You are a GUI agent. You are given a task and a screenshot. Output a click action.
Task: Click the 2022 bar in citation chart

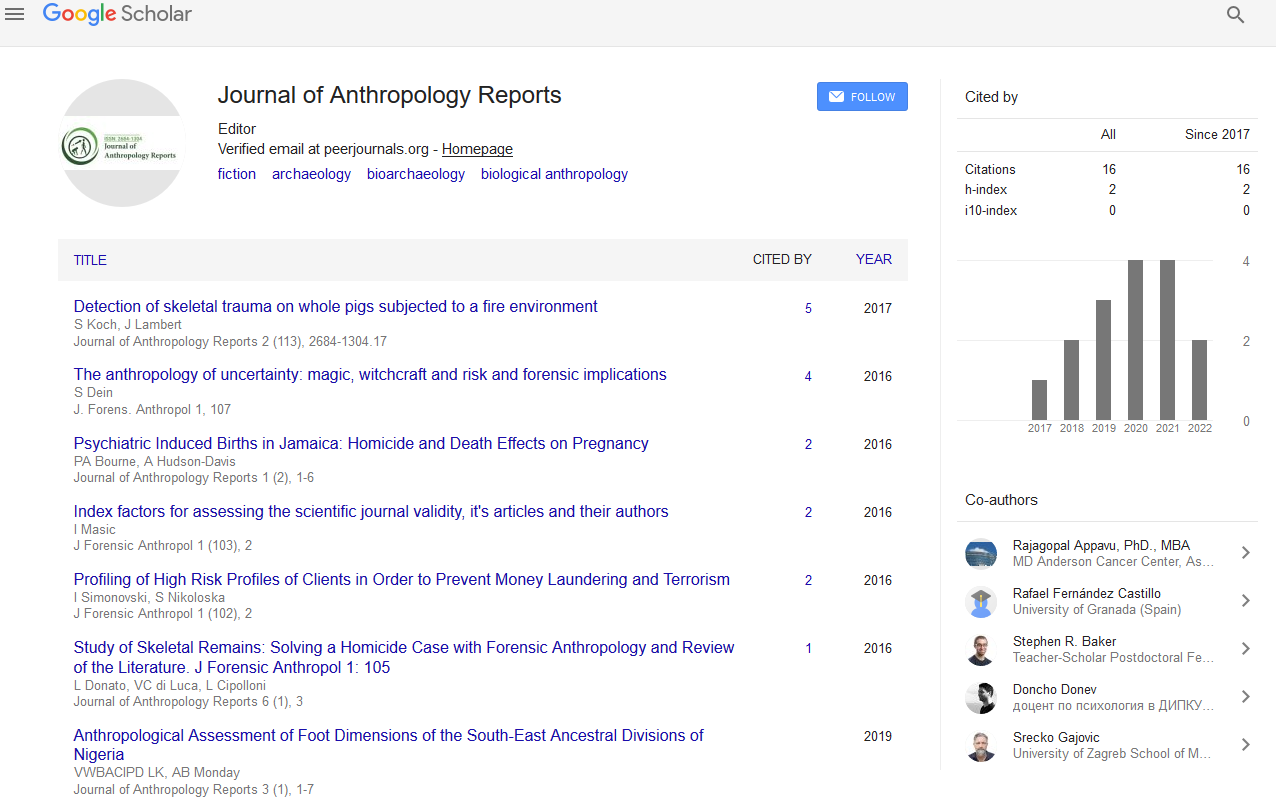coord(1199,380)
